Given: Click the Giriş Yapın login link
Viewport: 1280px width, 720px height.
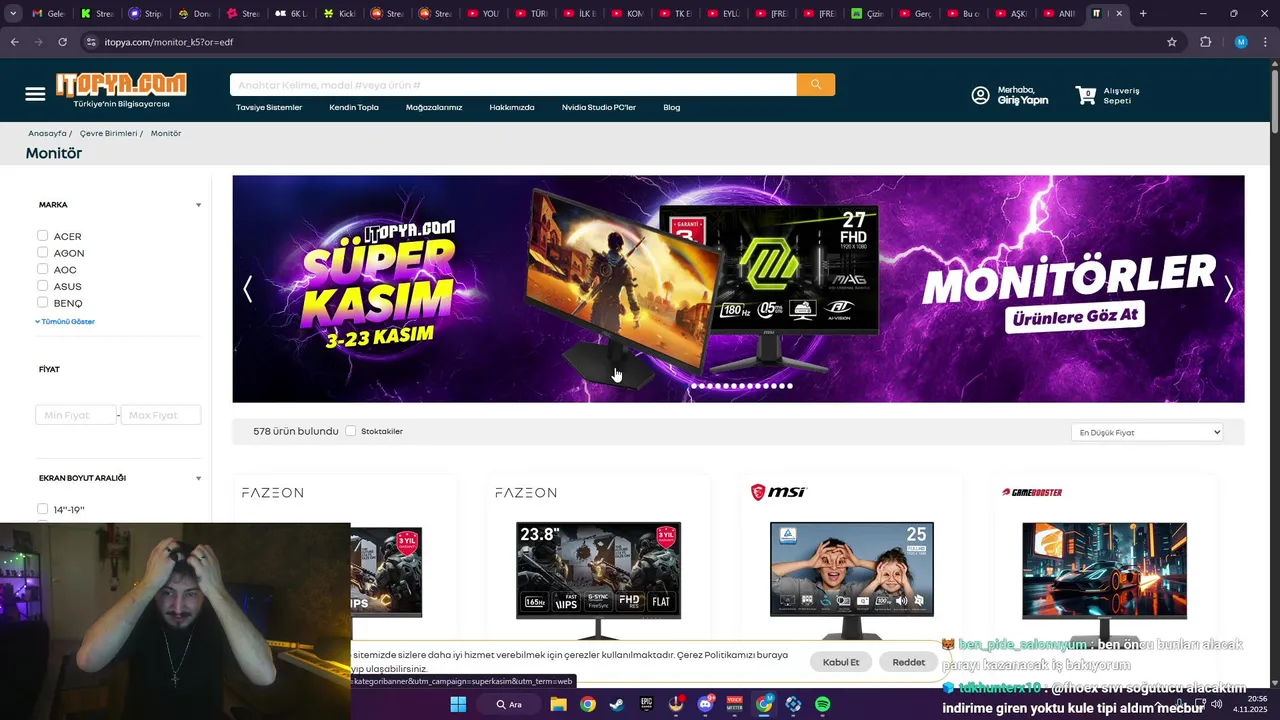Looking at the screenshot, I should point(1023,101).
